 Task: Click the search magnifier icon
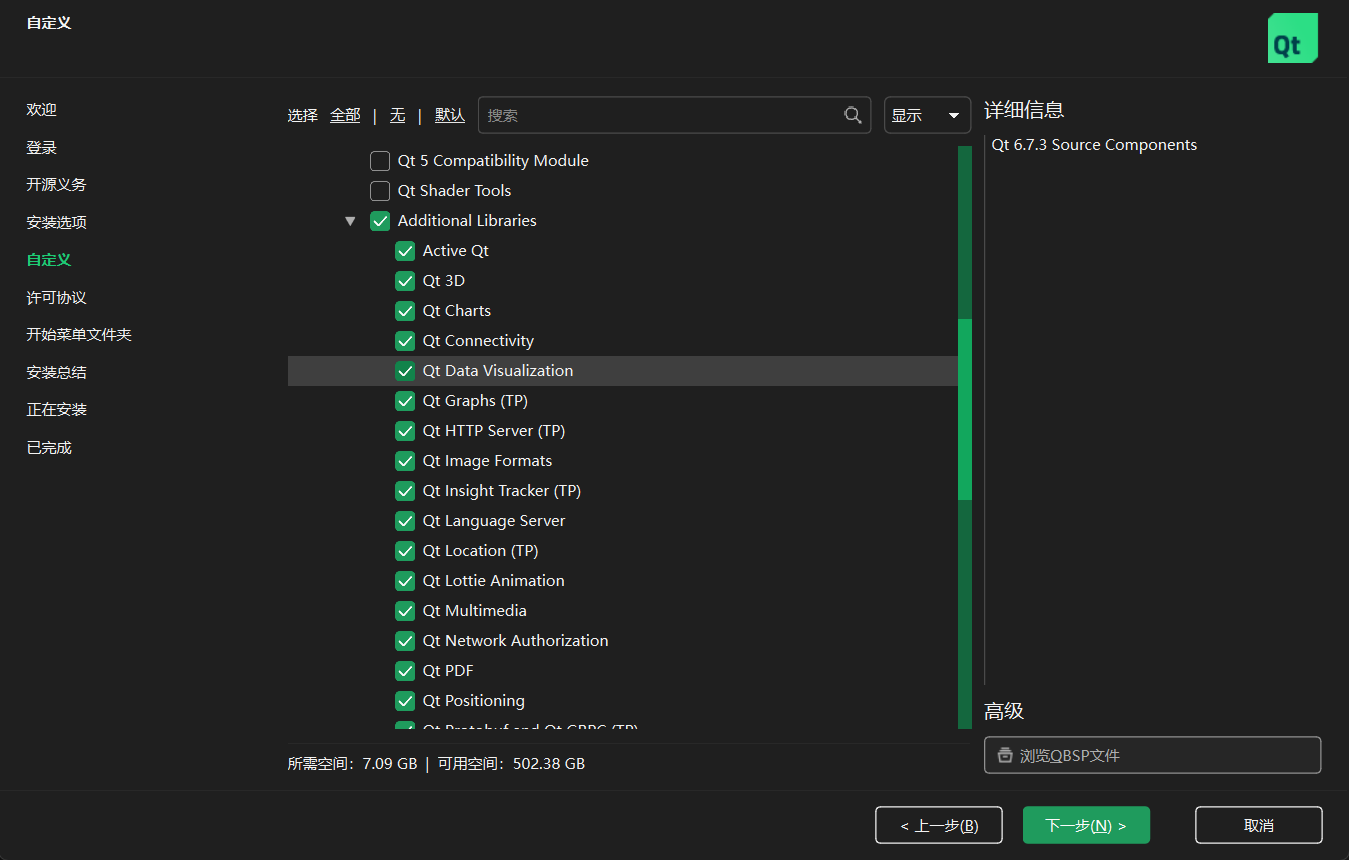coord(853,115)
